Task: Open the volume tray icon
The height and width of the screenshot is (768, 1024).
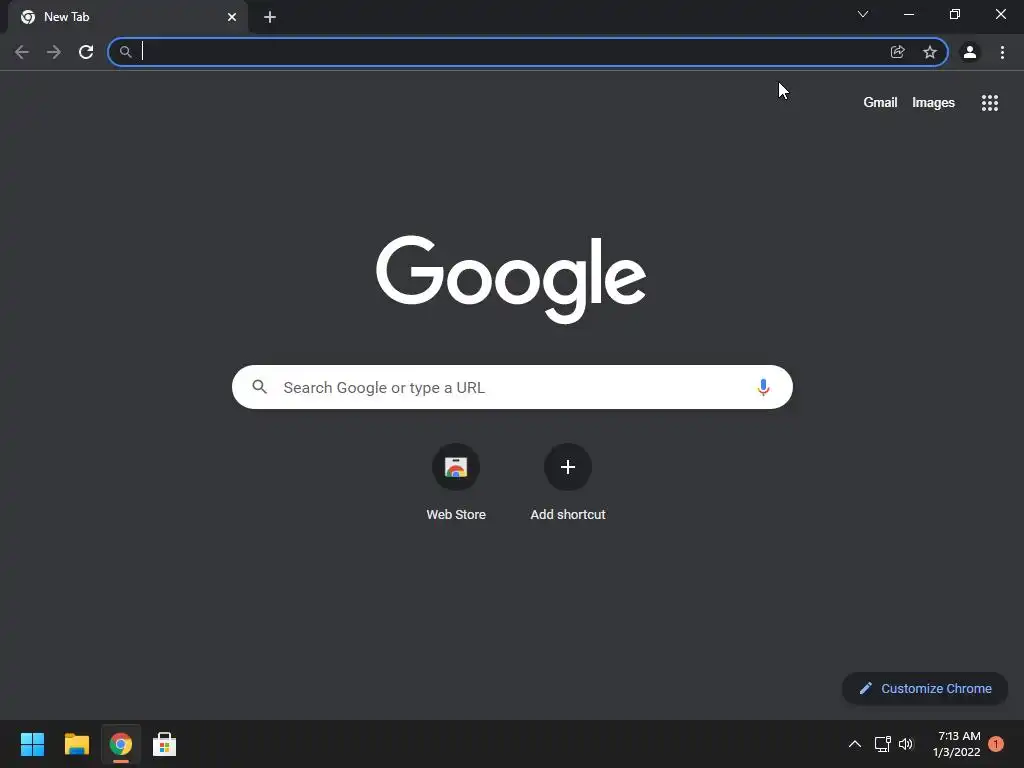Action: click(906, 744)
